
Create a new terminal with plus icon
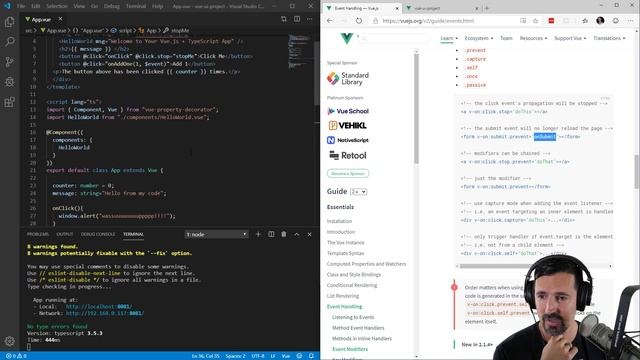258,234
